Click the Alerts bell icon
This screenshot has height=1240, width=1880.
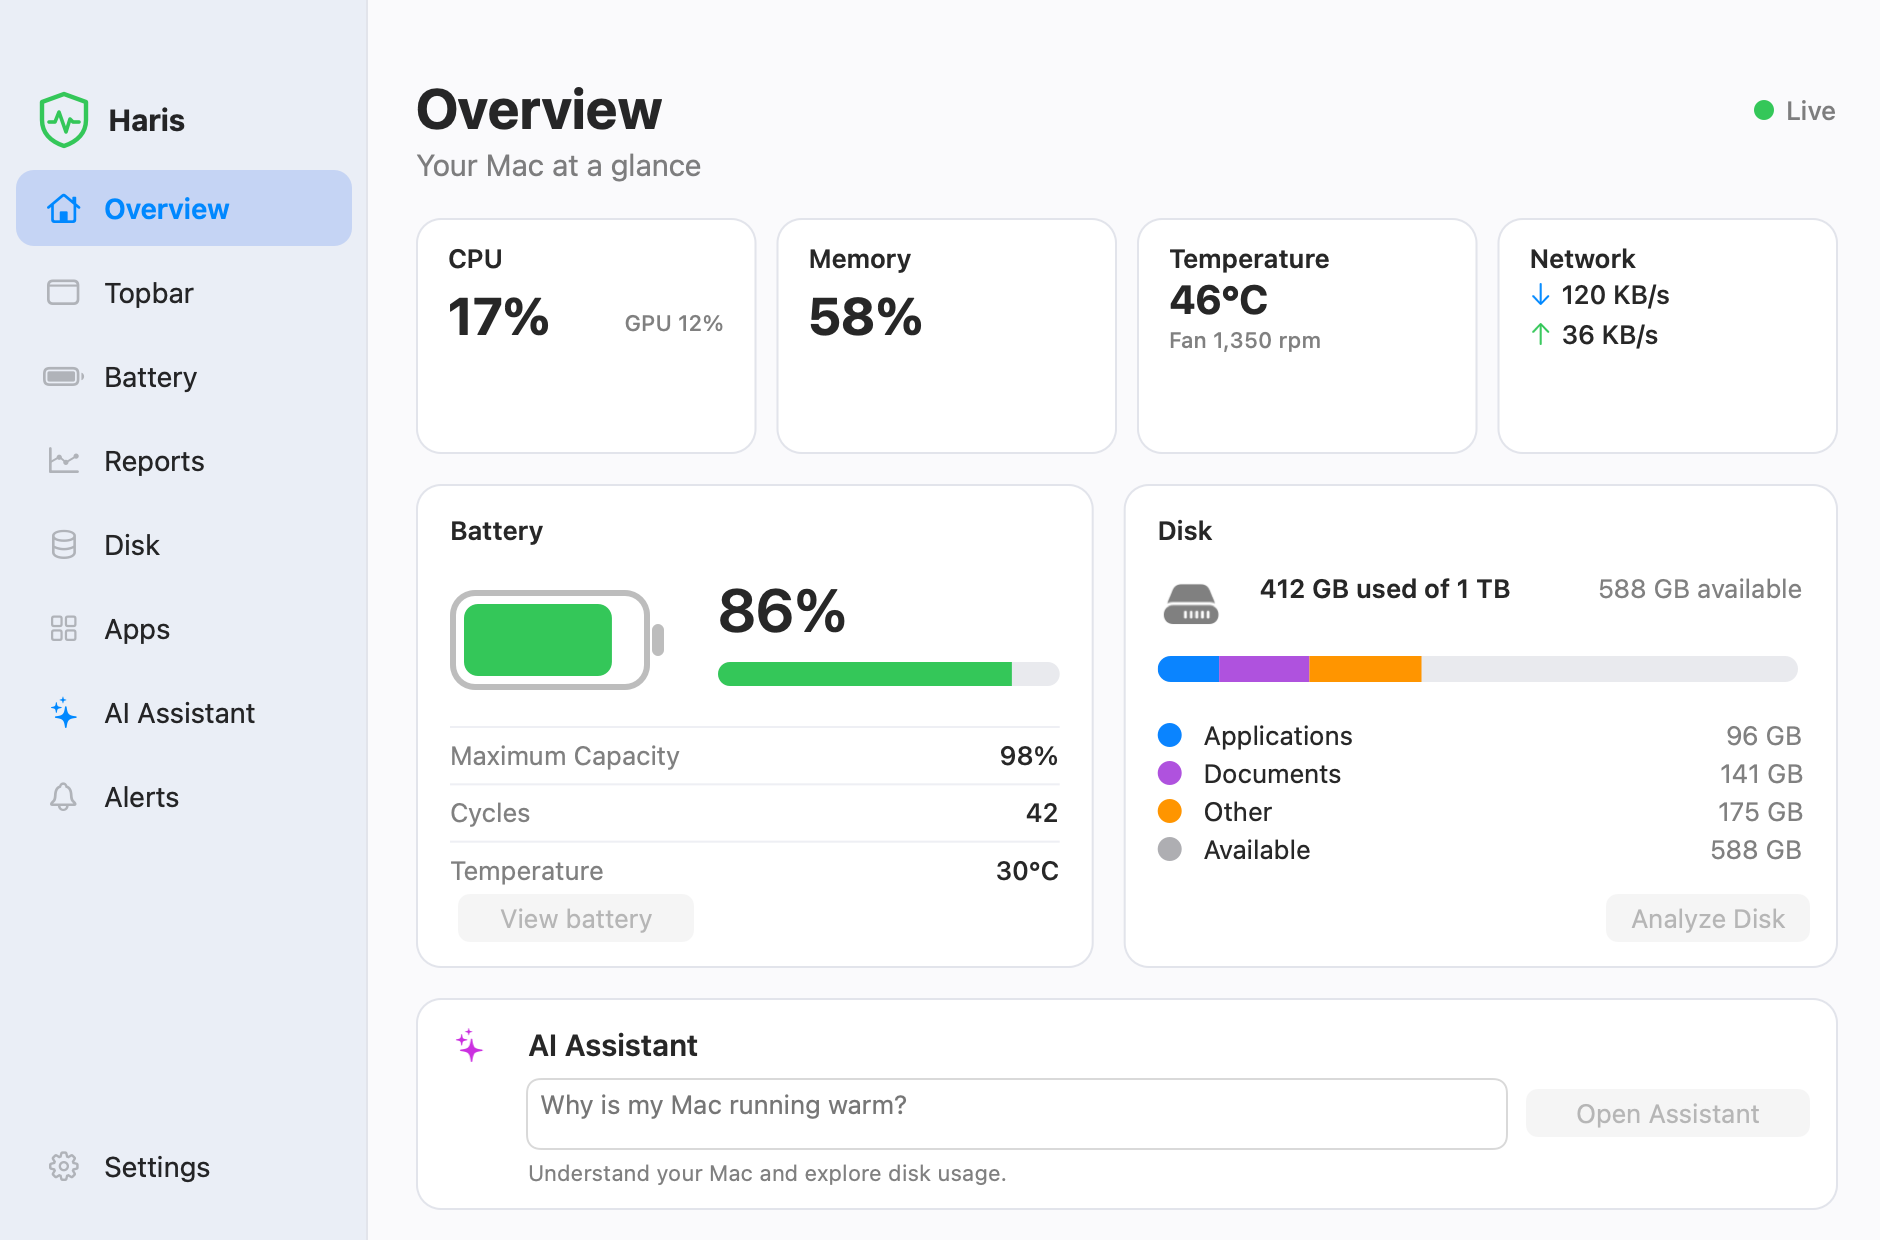pos(64,796)
